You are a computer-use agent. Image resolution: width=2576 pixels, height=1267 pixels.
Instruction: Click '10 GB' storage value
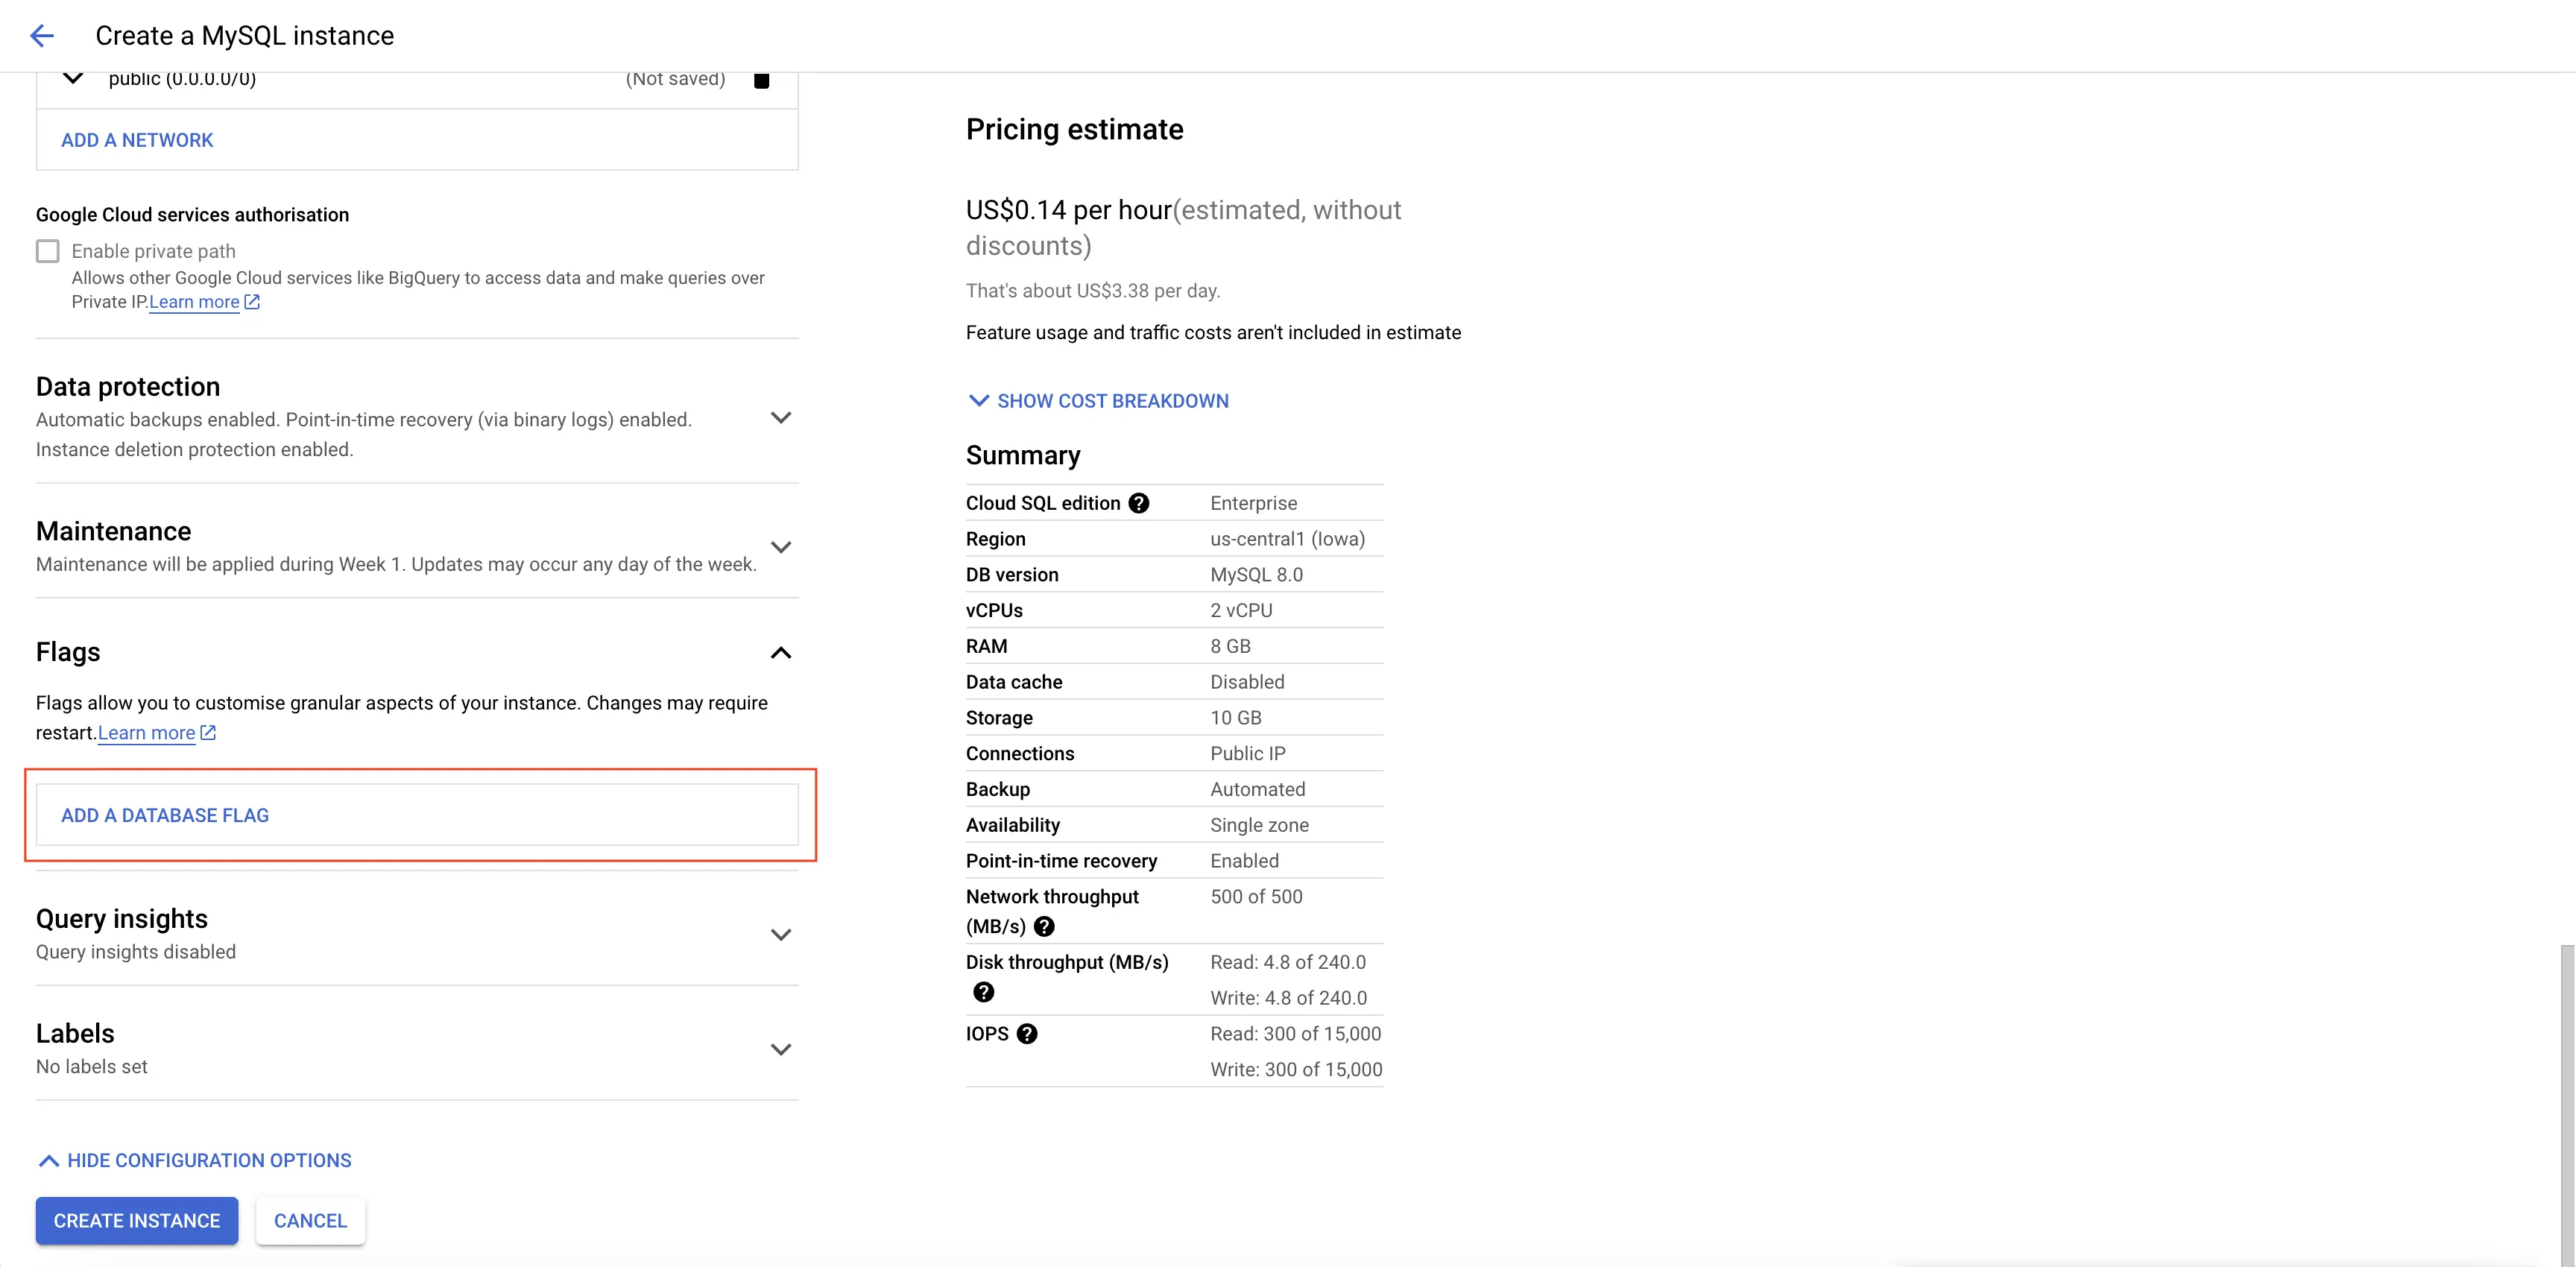[1236, 718]
